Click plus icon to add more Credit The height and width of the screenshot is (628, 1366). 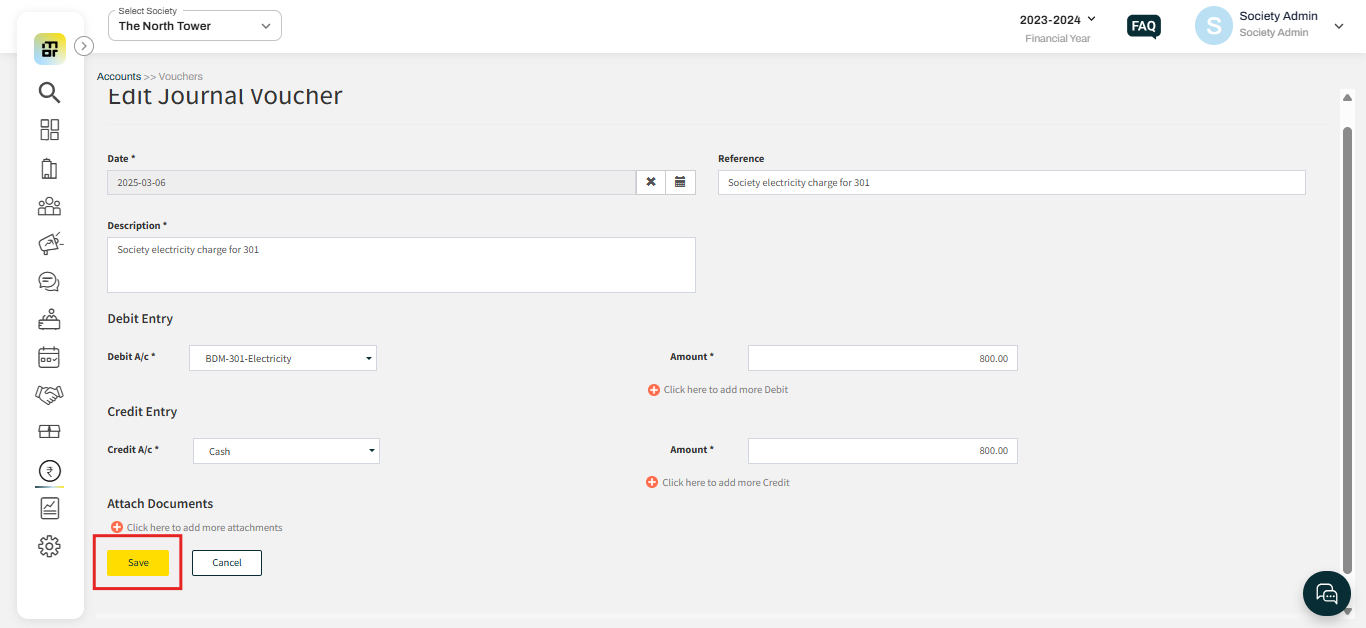point(652,482)
